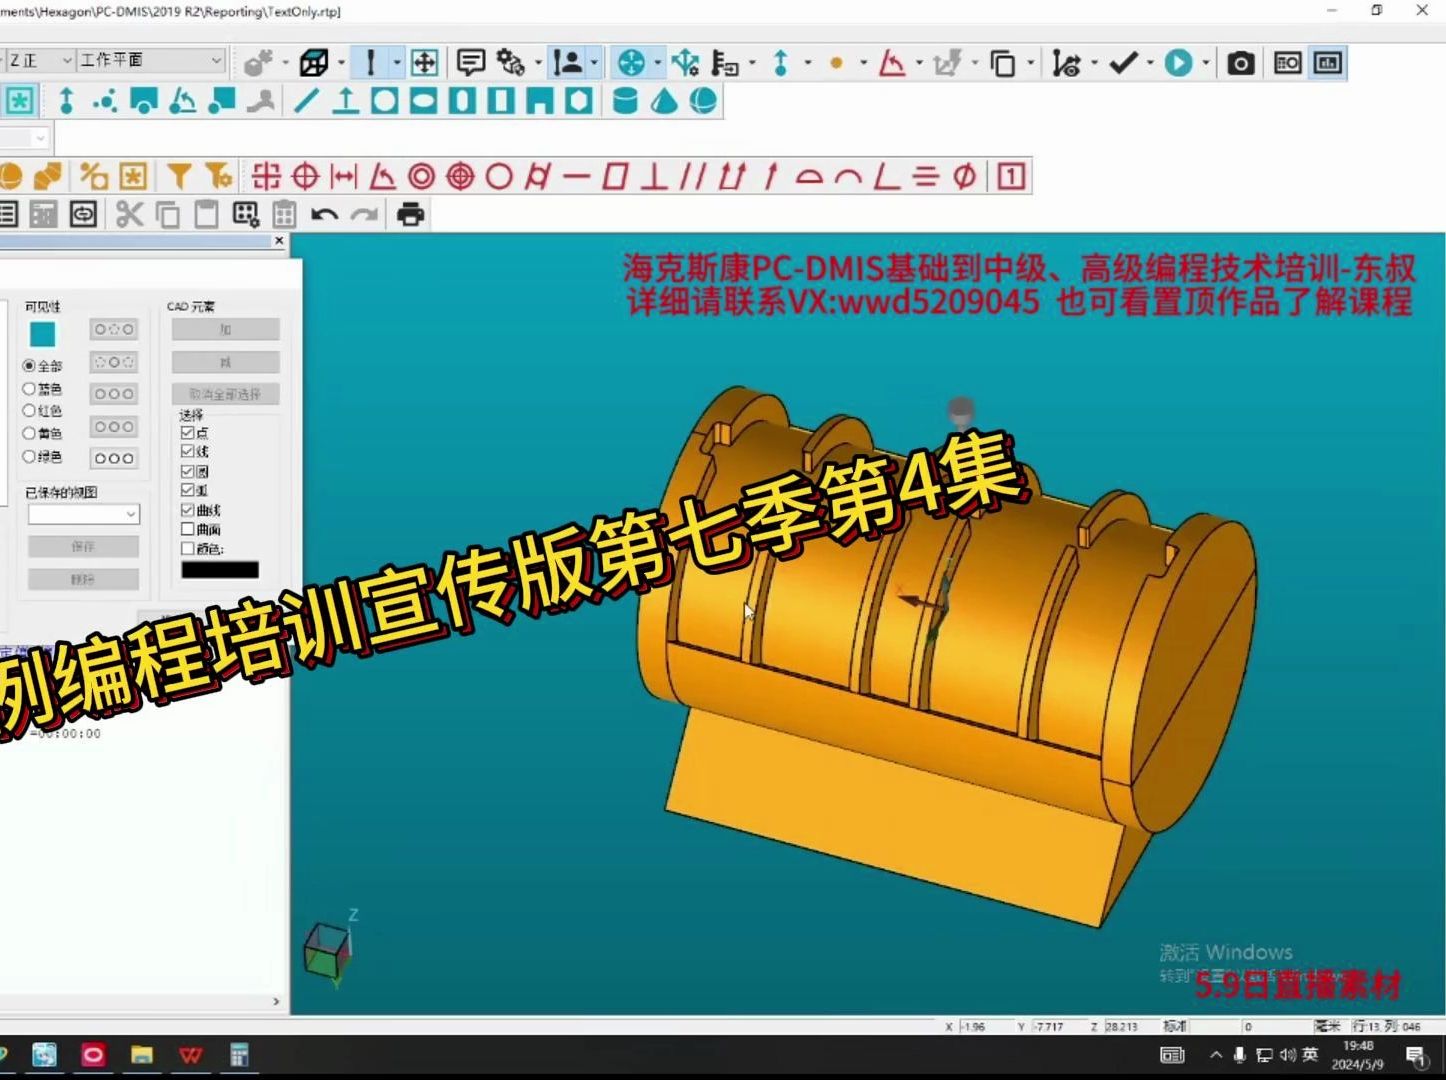The image size is (1446, 1080).
Task: Click the XYZ axis orientation cube
Action: [x=328, y=949]
